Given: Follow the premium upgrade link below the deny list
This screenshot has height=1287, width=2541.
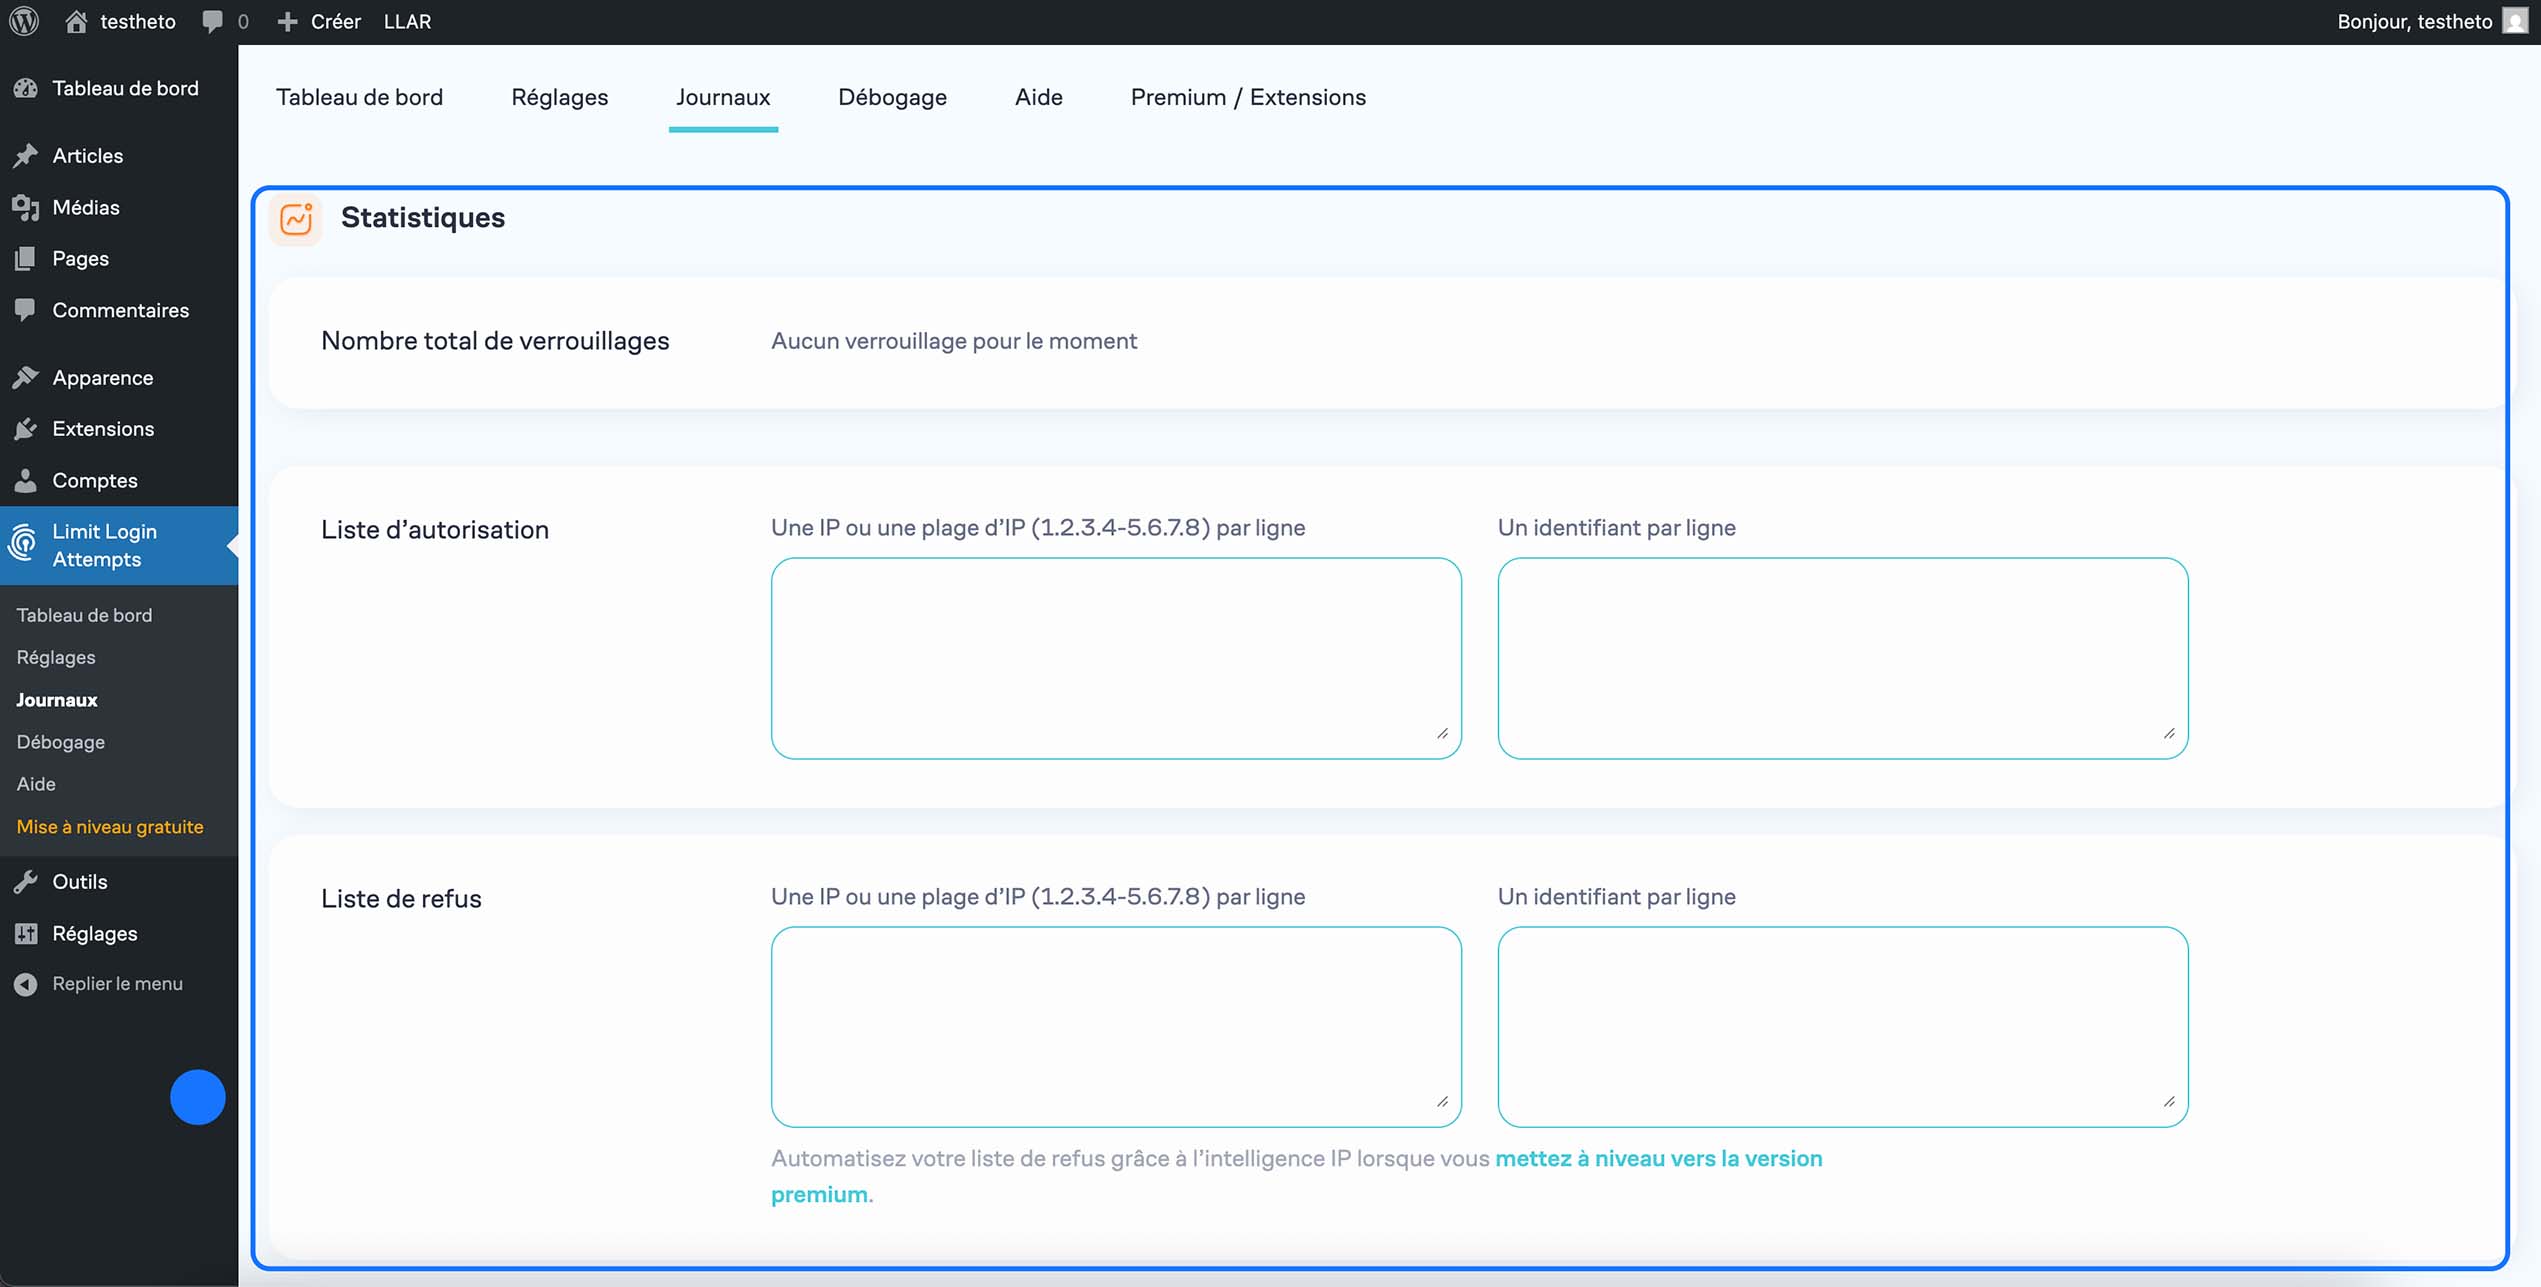Looking at the screenshot, I should point(1657,1158).
